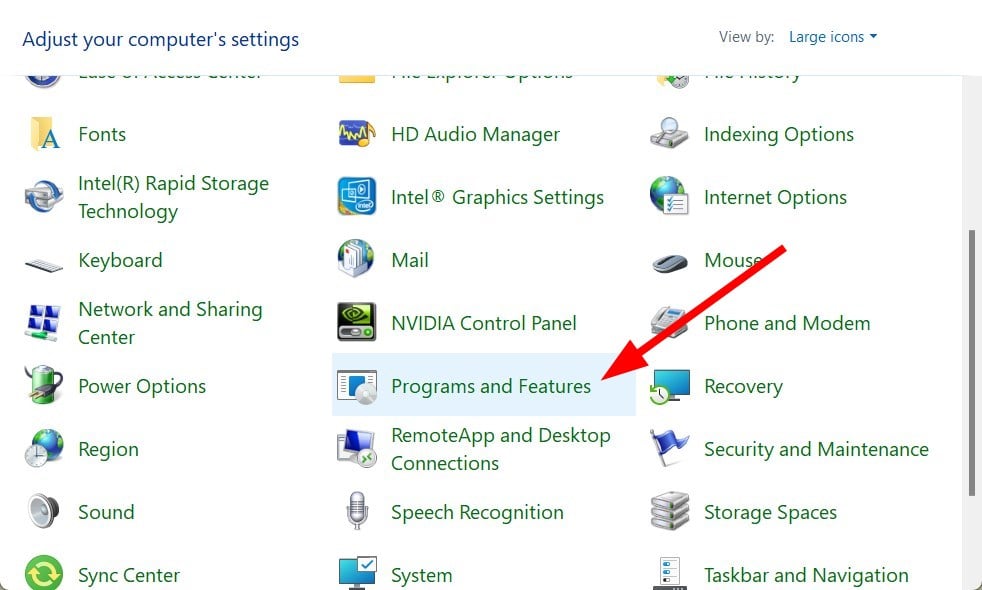The image size is (982, 590).
Task: Open the Storage Spaces drives icon
Action: pyautogui.click(x=669, y=511)
